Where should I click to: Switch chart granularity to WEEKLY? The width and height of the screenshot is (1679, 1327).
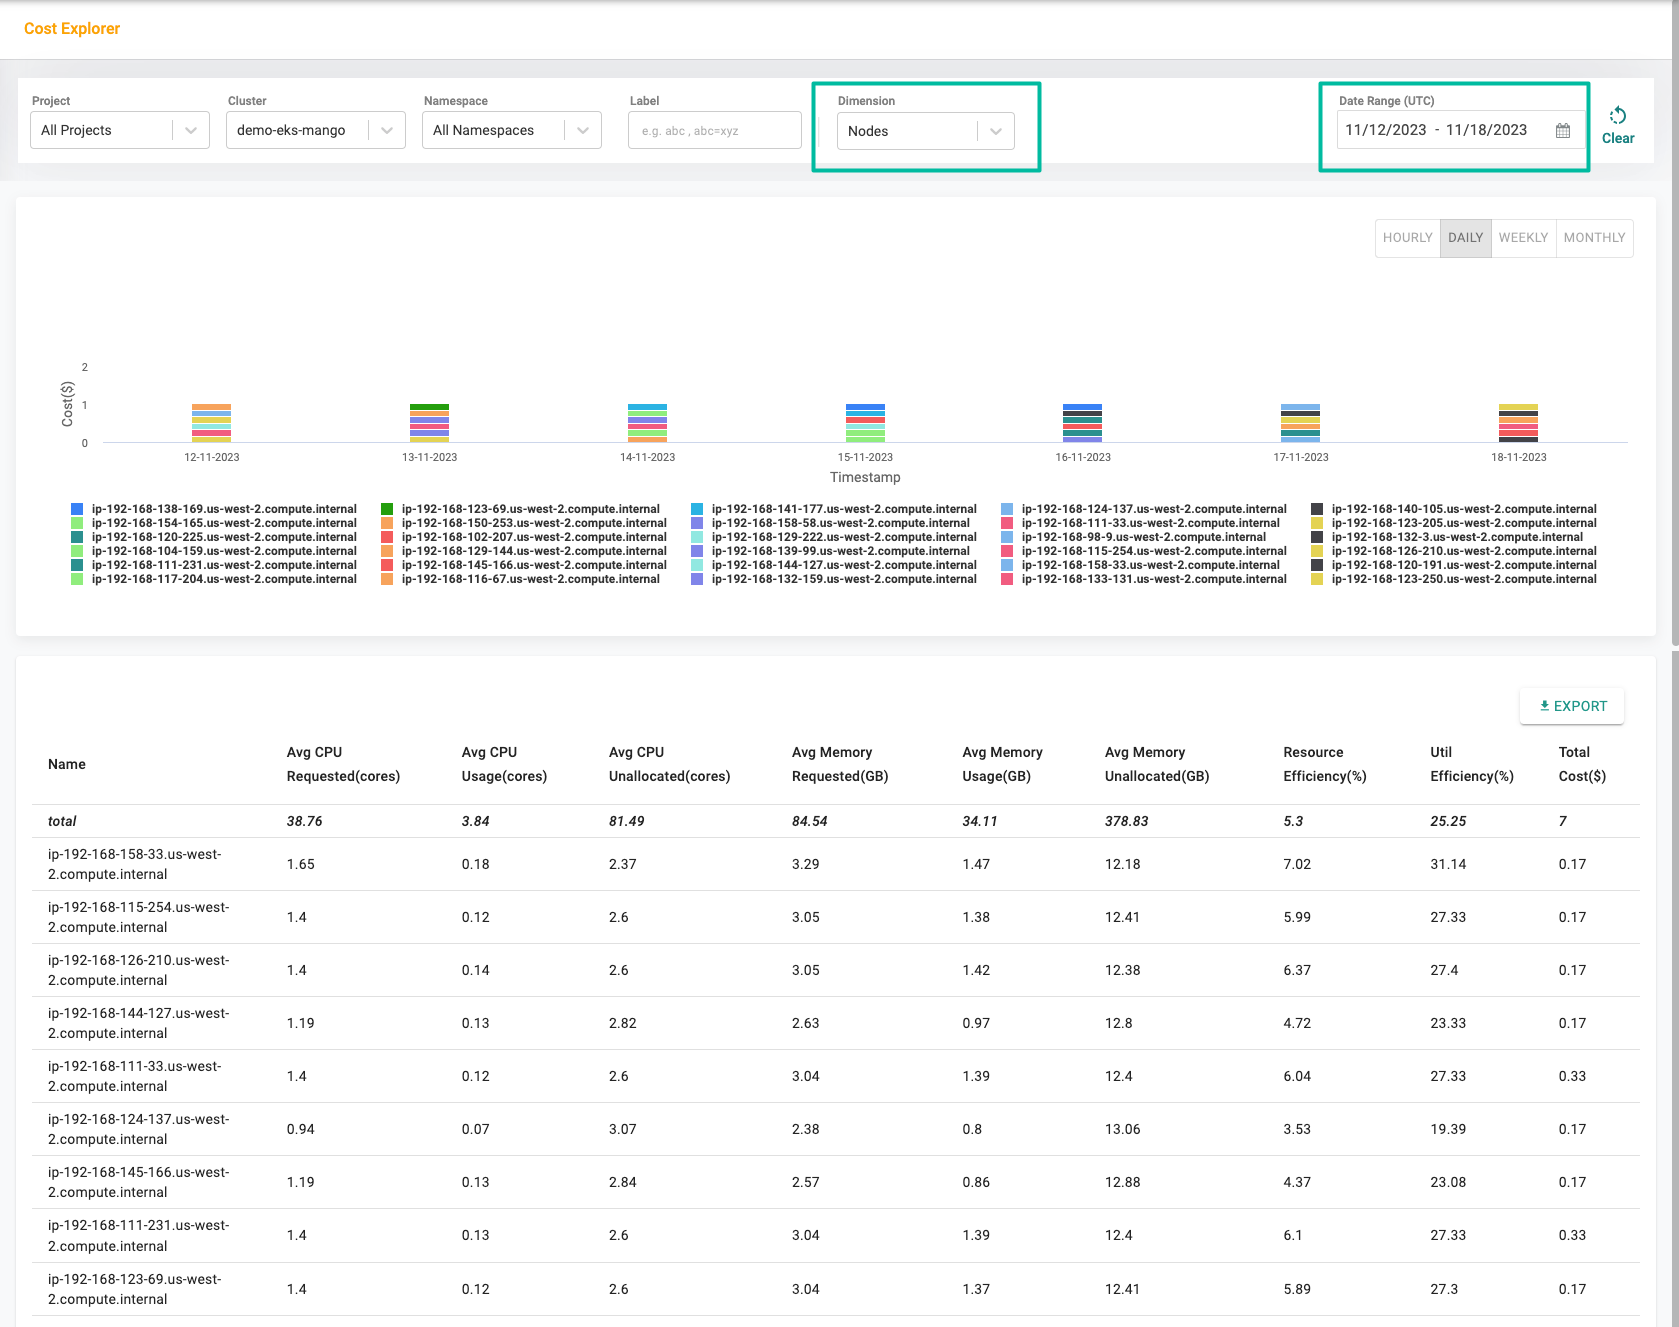tap(1523, 238)
